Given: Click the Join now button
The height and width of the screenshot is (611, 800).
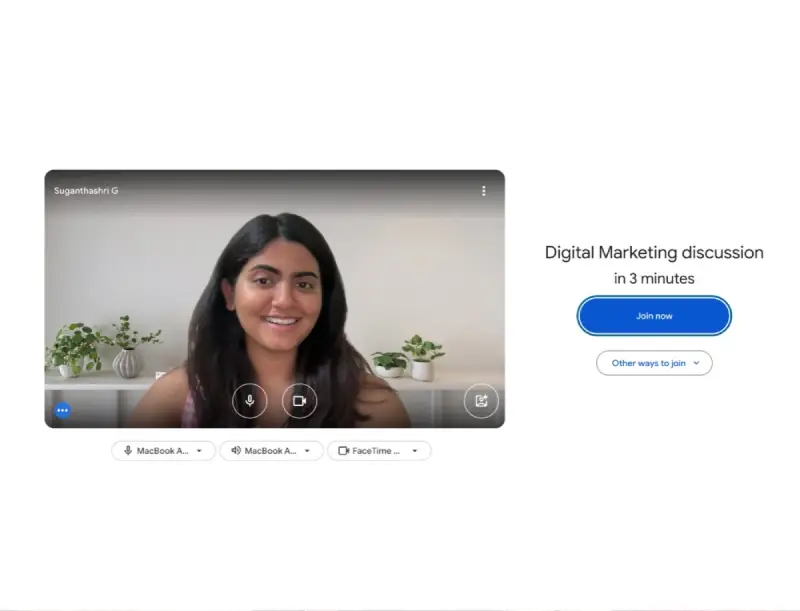Looking at the screenshot, I should [654, 316].
